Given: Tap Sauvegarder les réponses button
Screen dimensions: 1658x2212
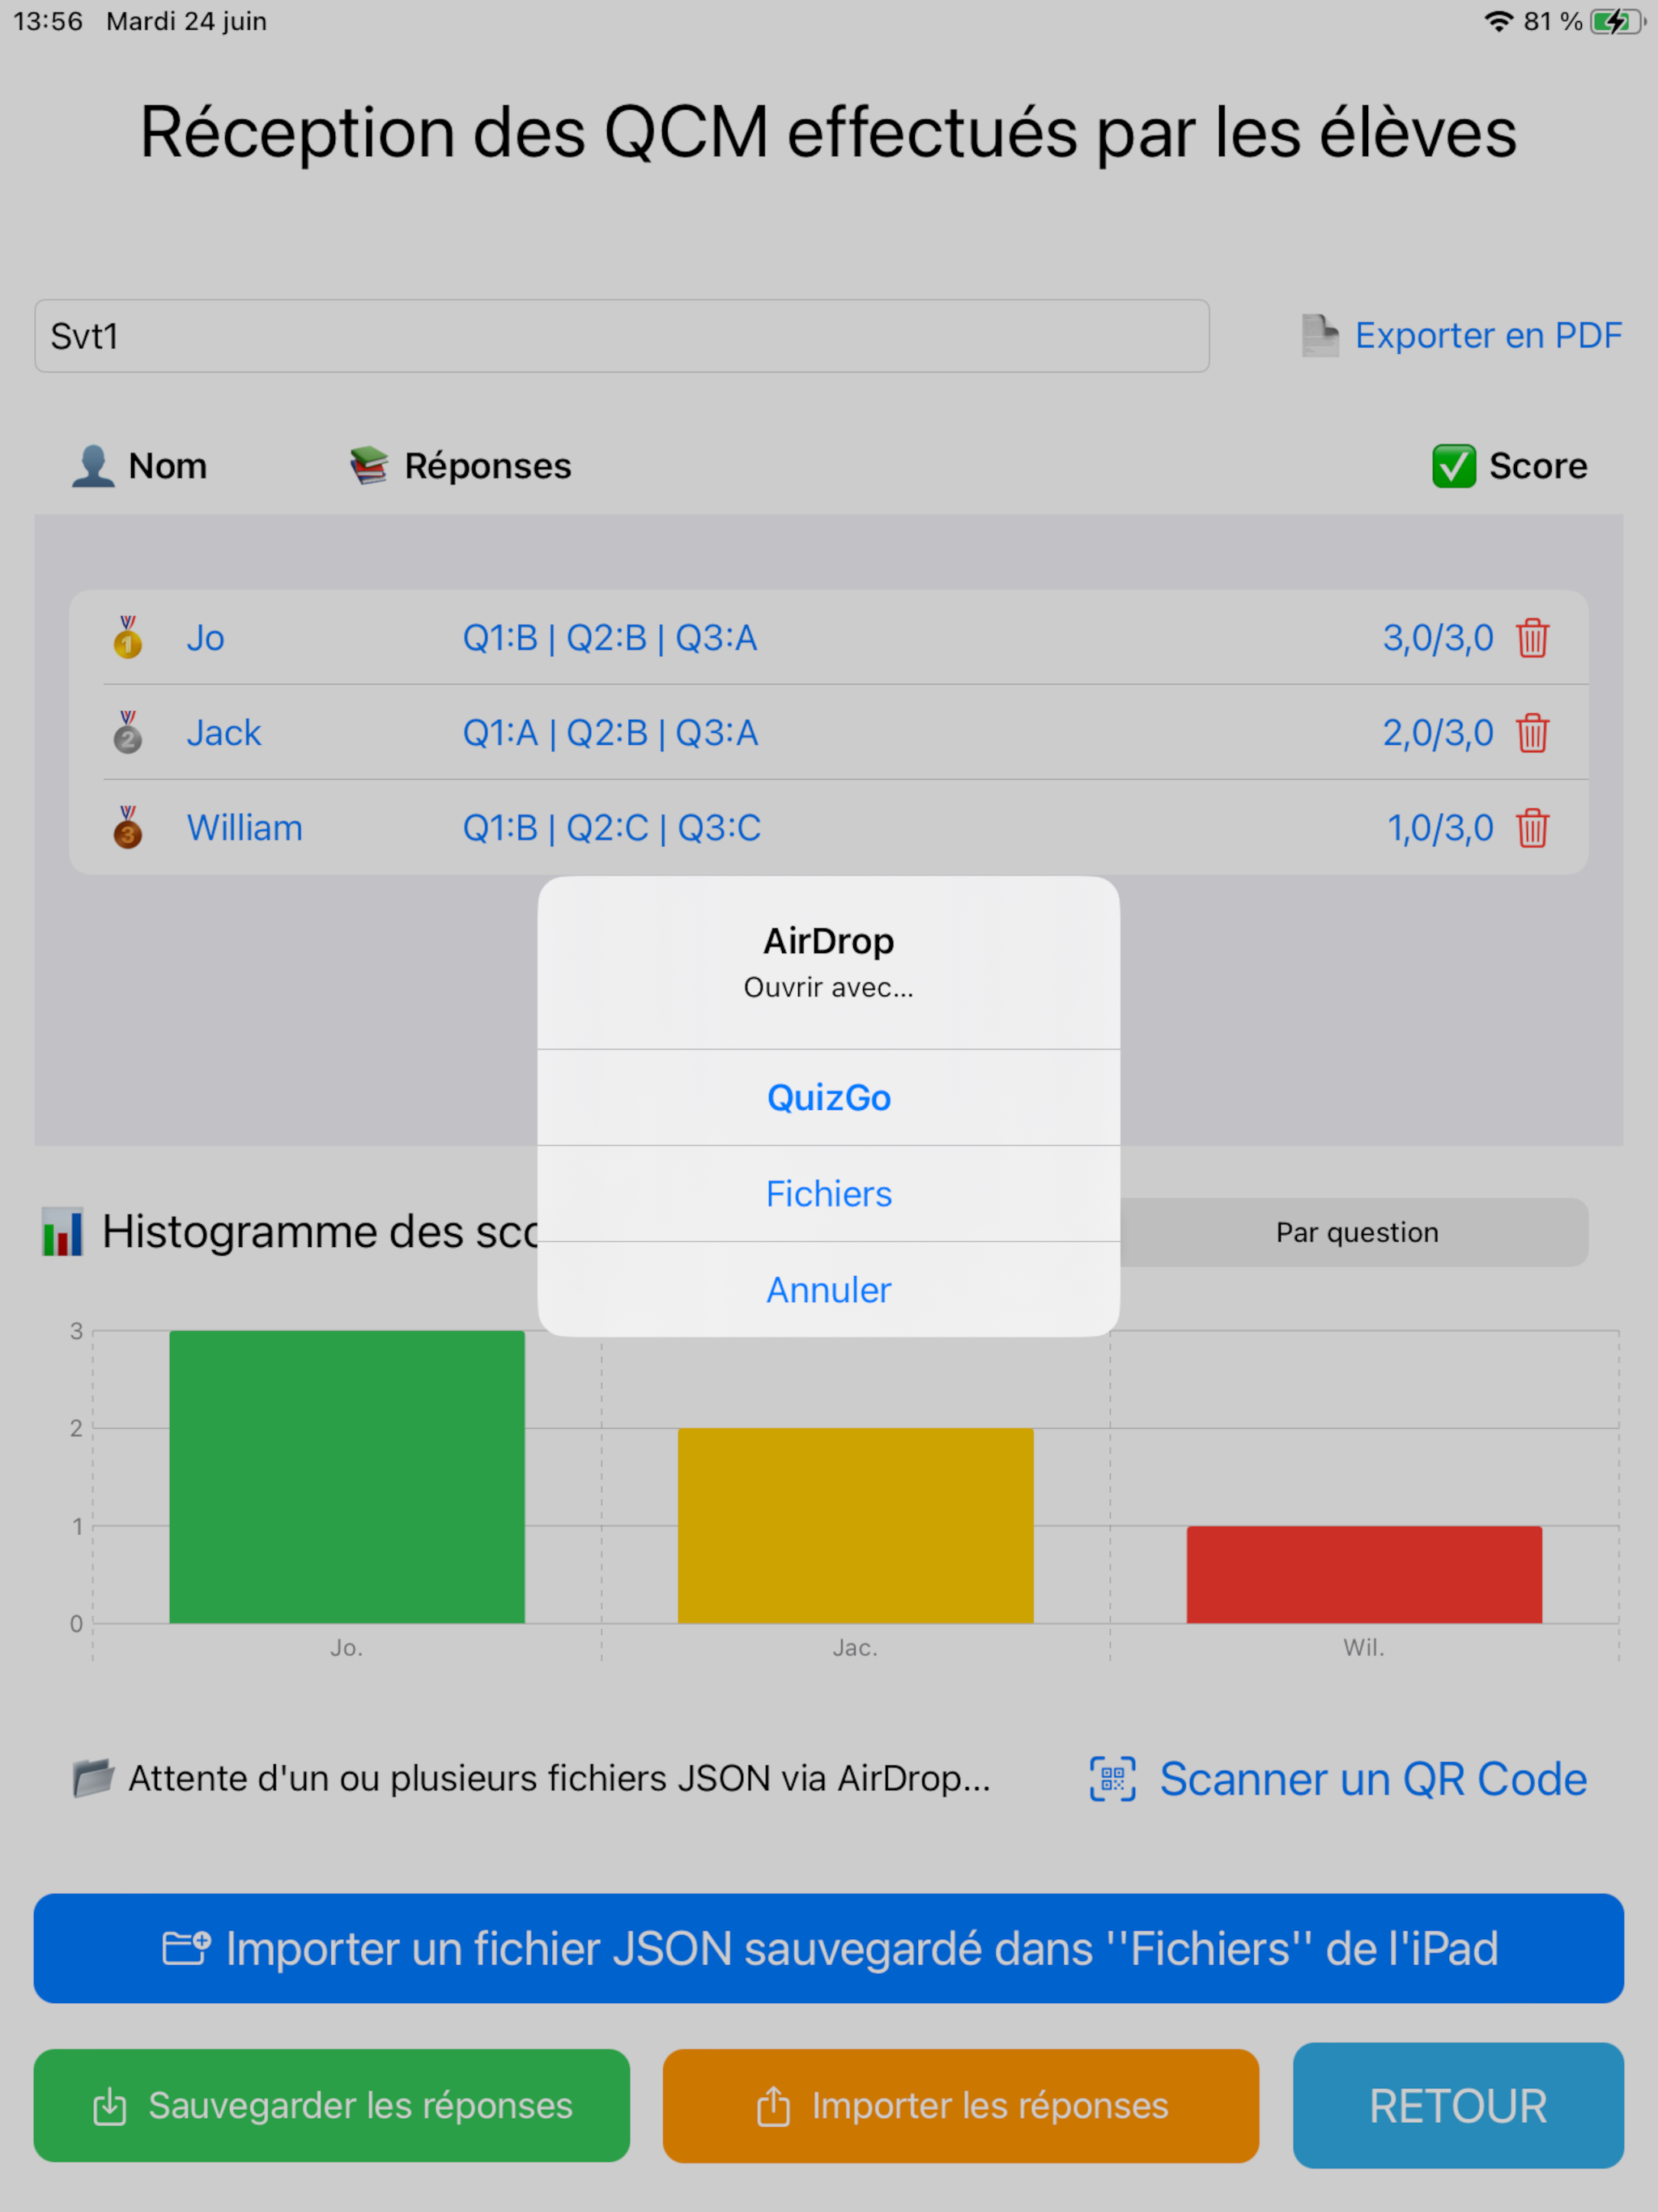Looking at the screenshot, I should click(332, 2106).
